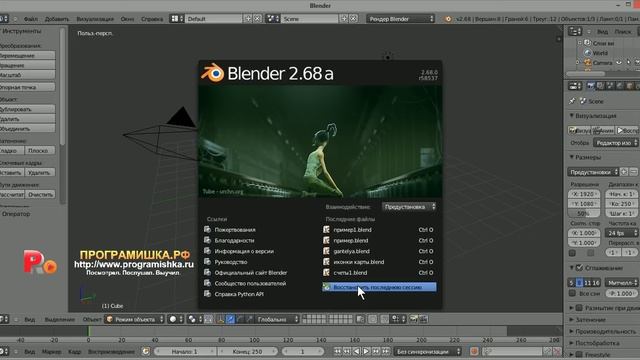This screenshot has width=640, height=360.
Task: Toggle snap magnet in 3D view header
Action: (x=384, y=319)
